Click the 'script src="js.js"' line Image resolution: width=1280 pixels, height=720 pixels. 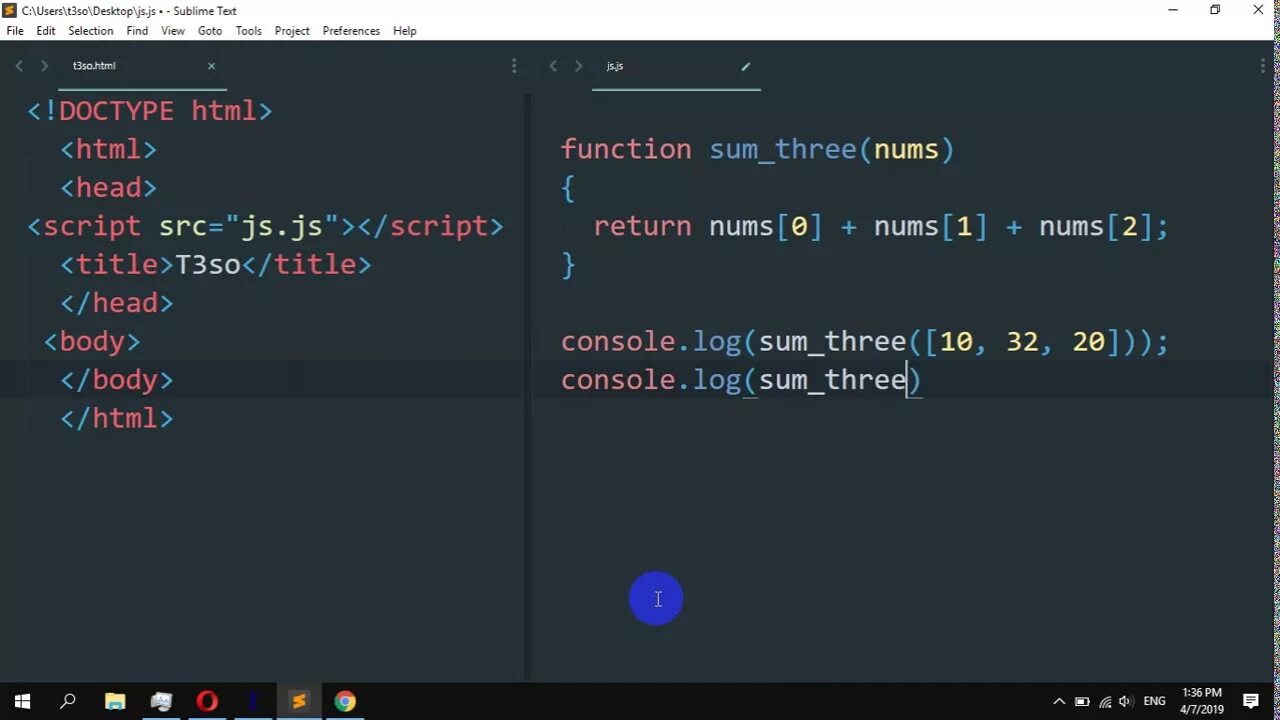265,226
